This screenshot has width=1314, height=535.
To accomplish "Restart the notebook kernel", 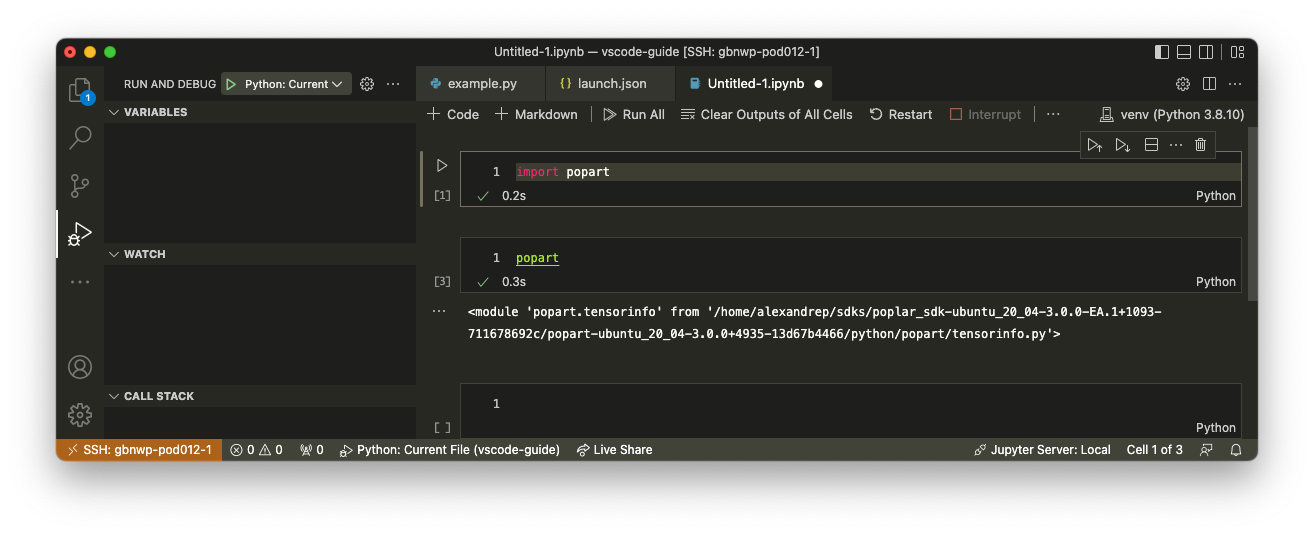I will [901, 114].
